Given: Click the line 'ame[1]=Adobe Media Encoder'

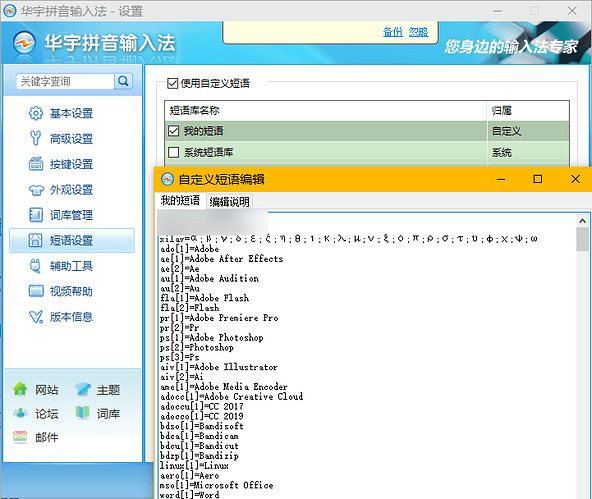Looking at the screenshot, I should click(224, 387).
